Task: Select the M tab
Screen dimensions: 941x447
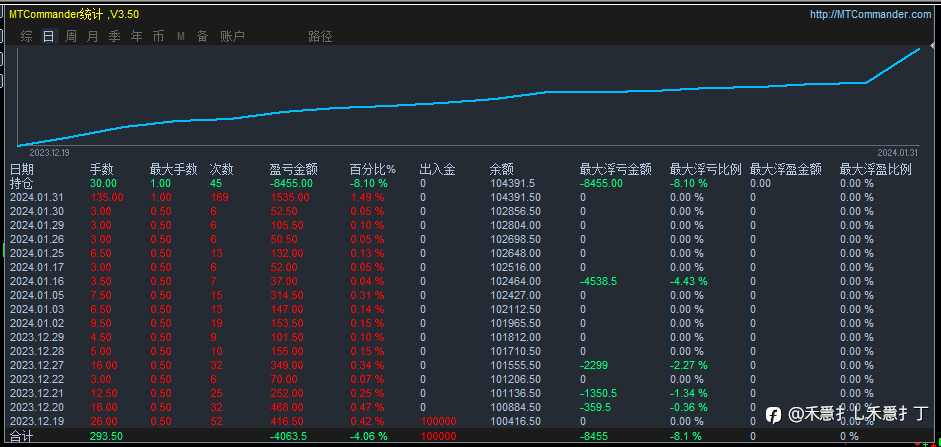Action: coord(181,37)
